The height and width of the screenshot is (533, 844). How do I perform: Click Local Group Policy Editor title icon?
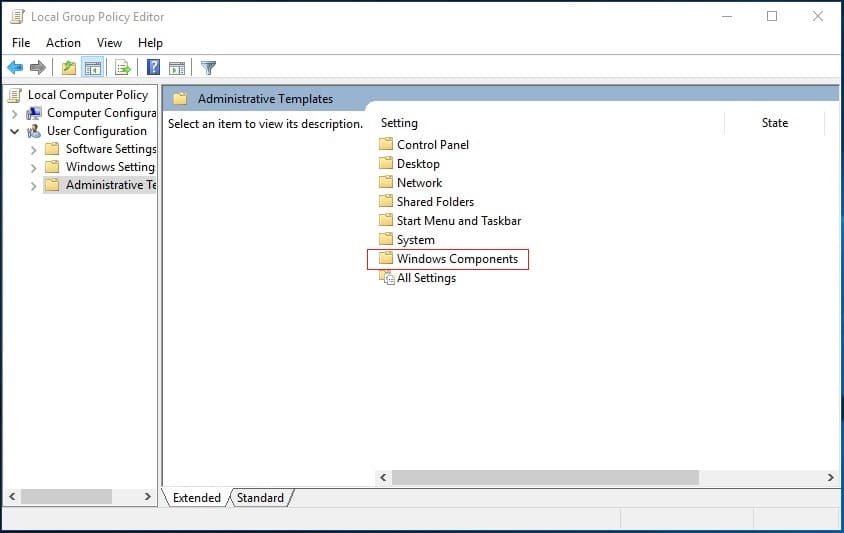[17, 17]
